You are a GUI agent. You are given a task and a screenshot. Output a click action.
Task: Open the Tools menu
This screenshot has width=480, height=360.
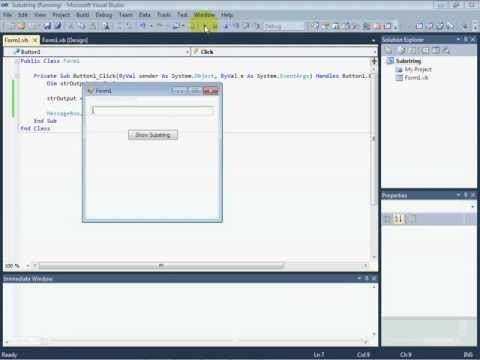tap(164, 15)
